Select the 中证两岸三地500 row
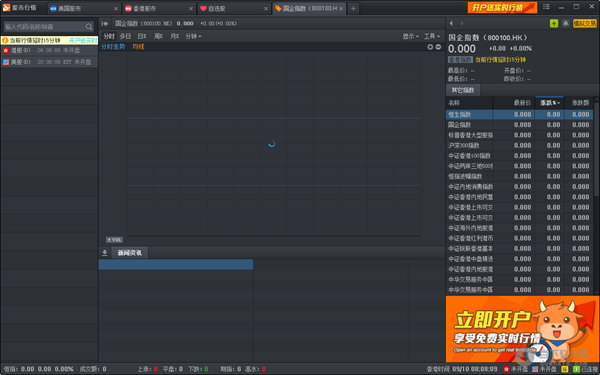Image resolution: width=600 pixels, height=375 pixels. (x=519, y=166)
